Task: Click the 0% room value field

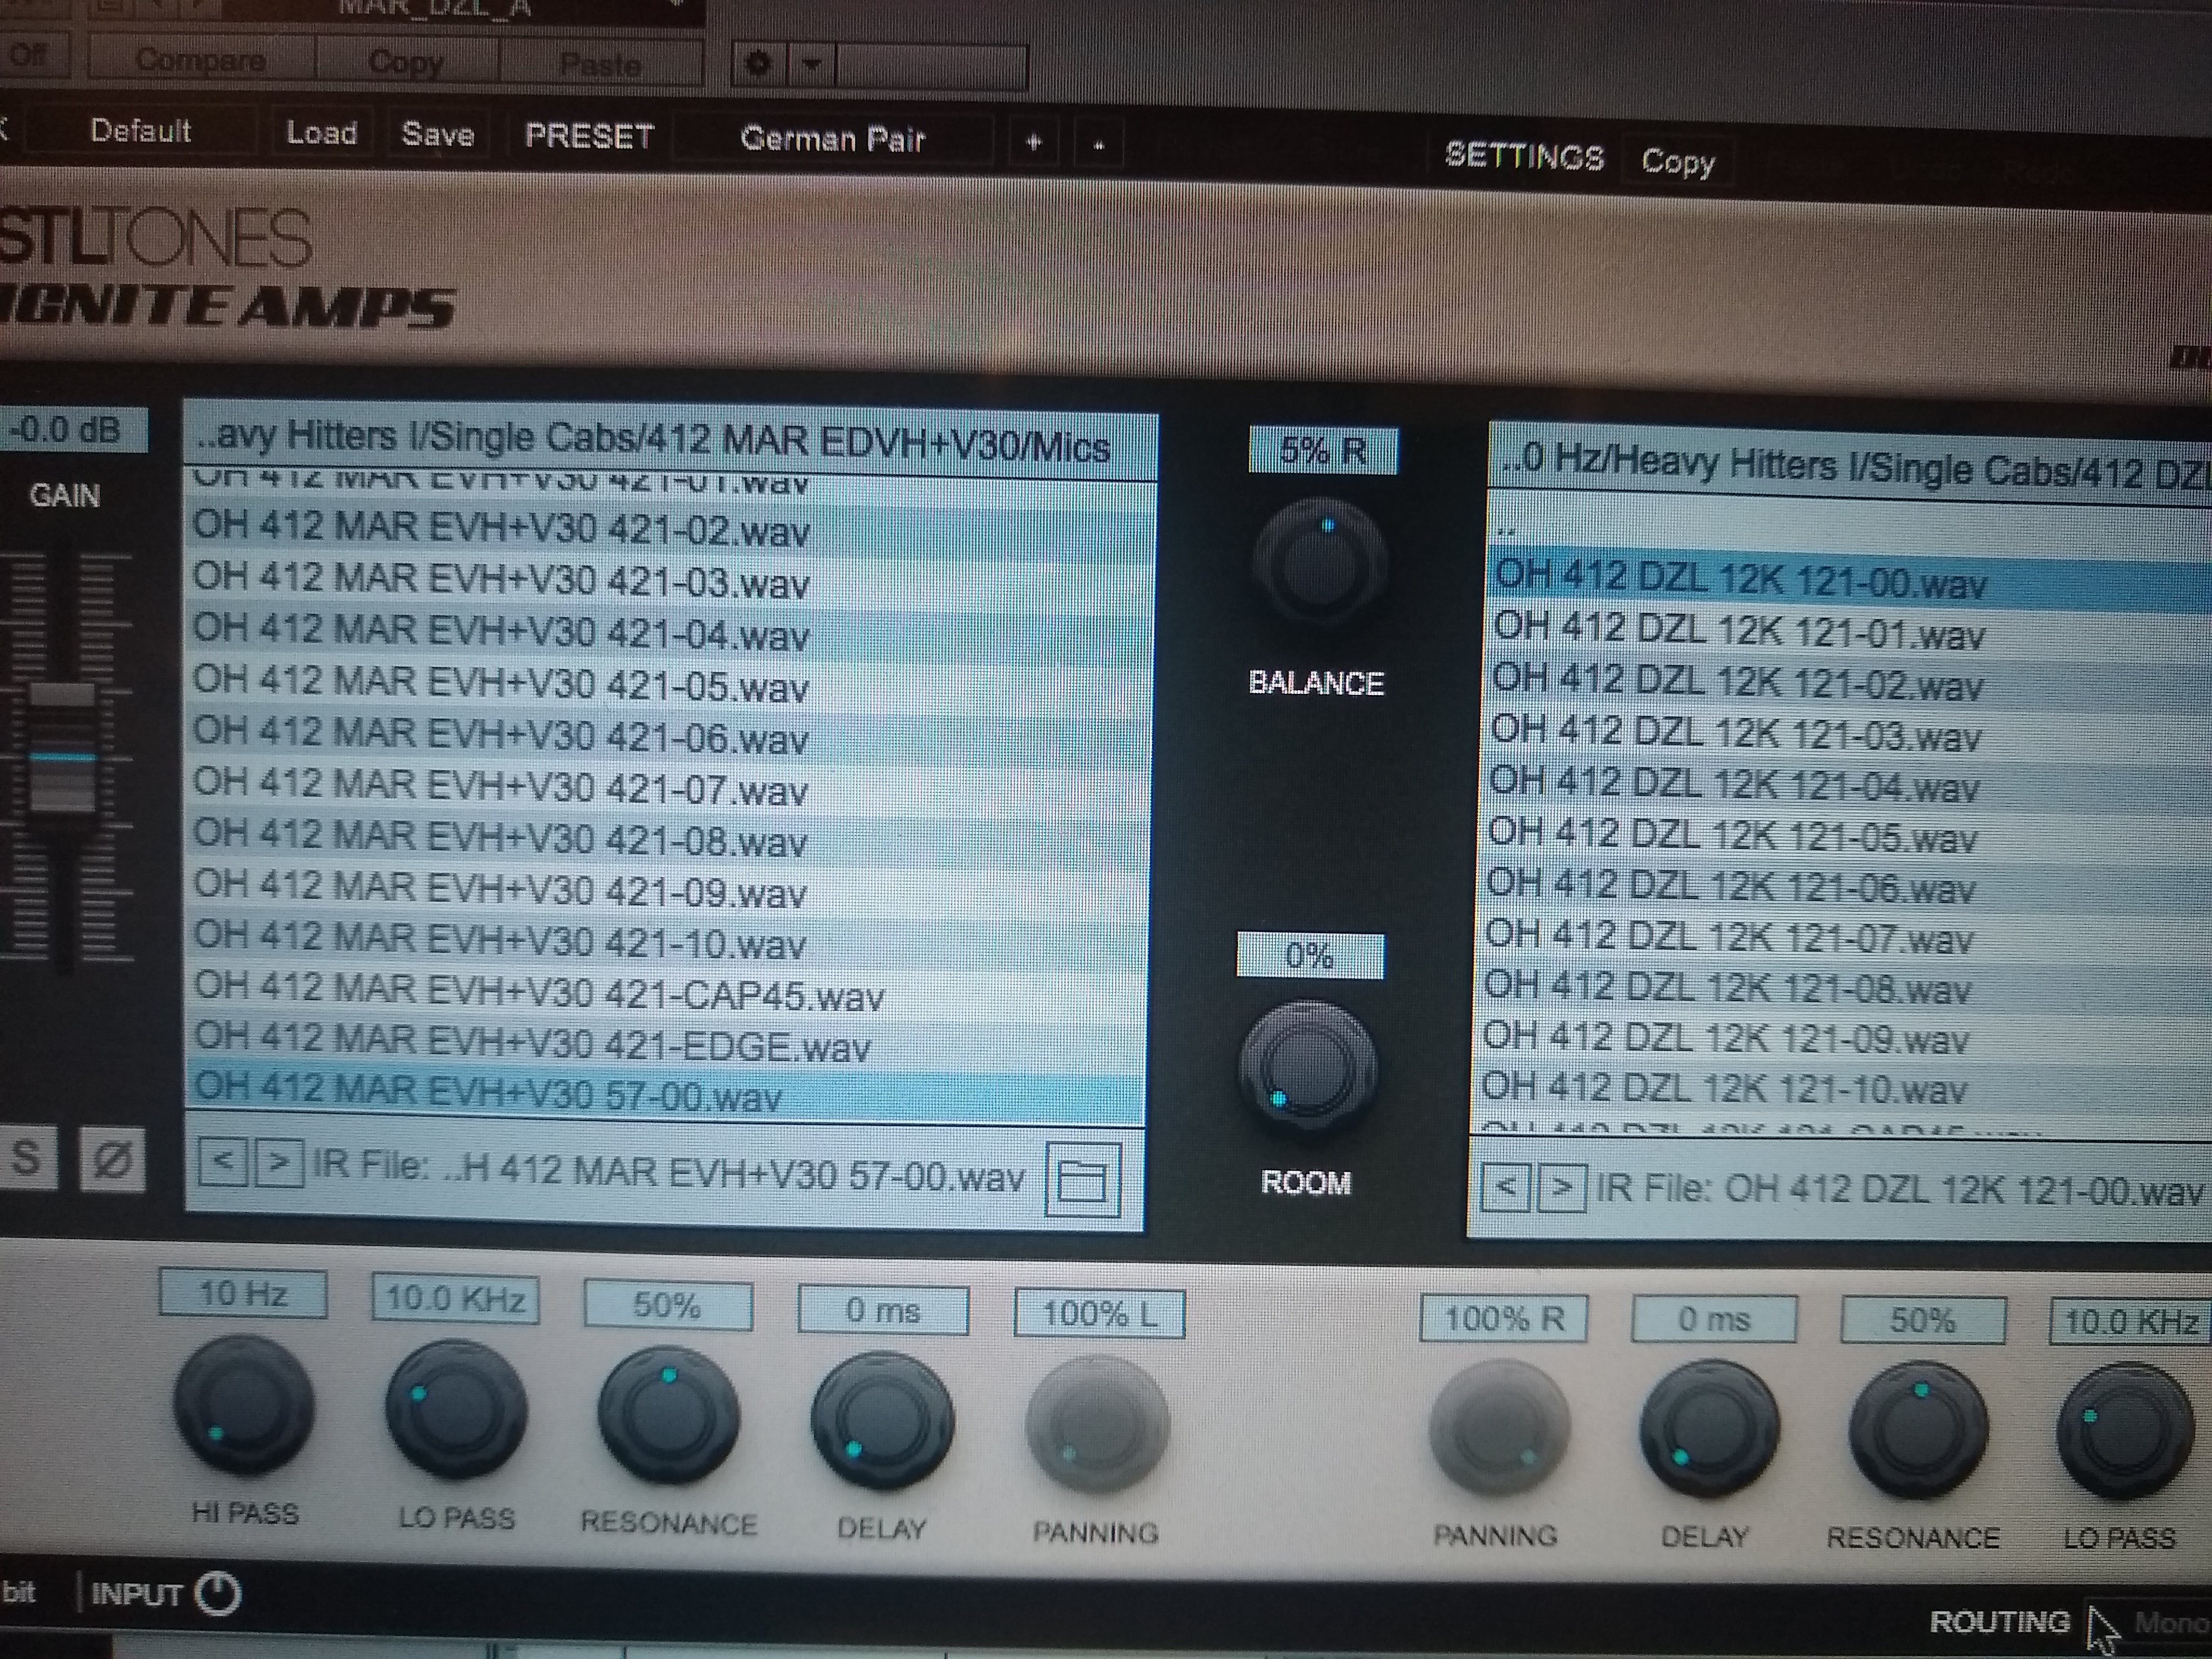Action: point(1310,956)
